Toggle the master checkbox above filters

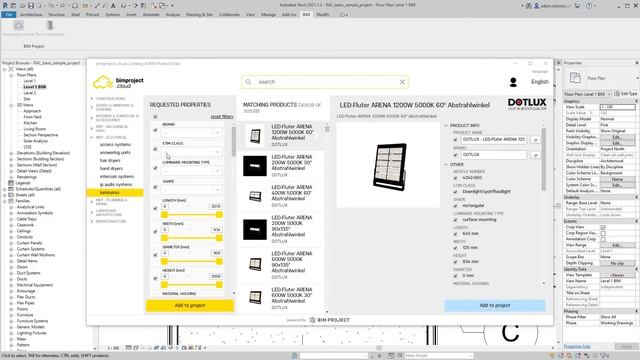155,117
